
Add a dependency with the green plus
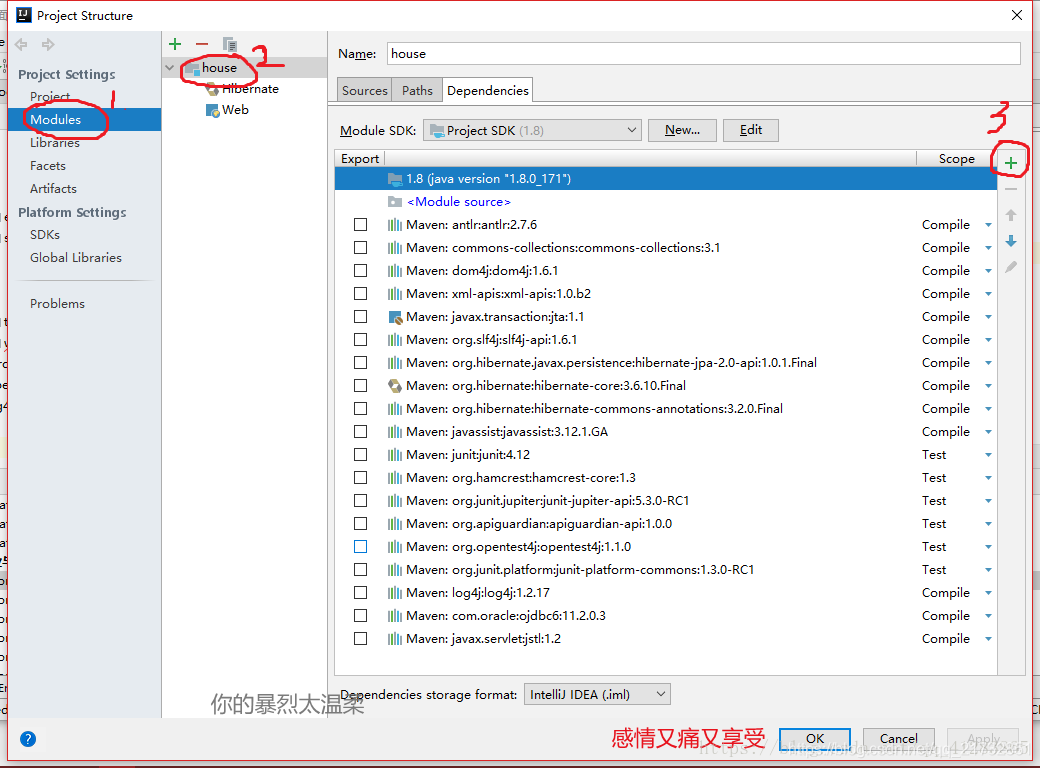[1011, 162]
